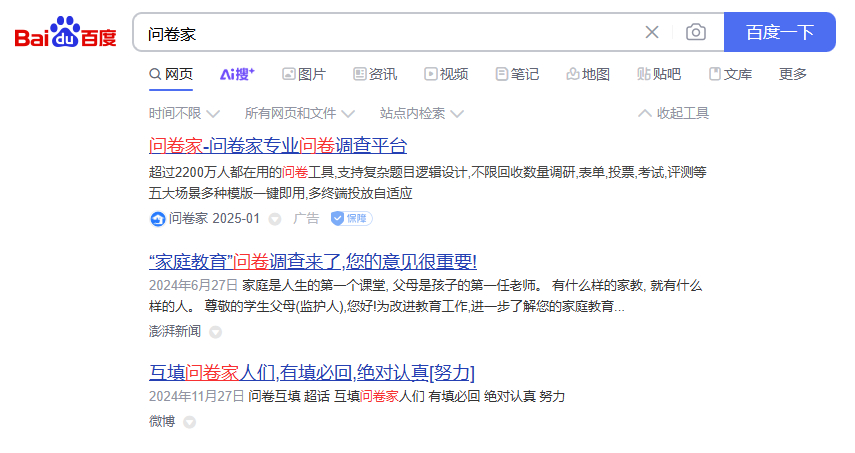
Task: Expand the arrow beside 澎湃新闻
Action: [x=216, y=332]
